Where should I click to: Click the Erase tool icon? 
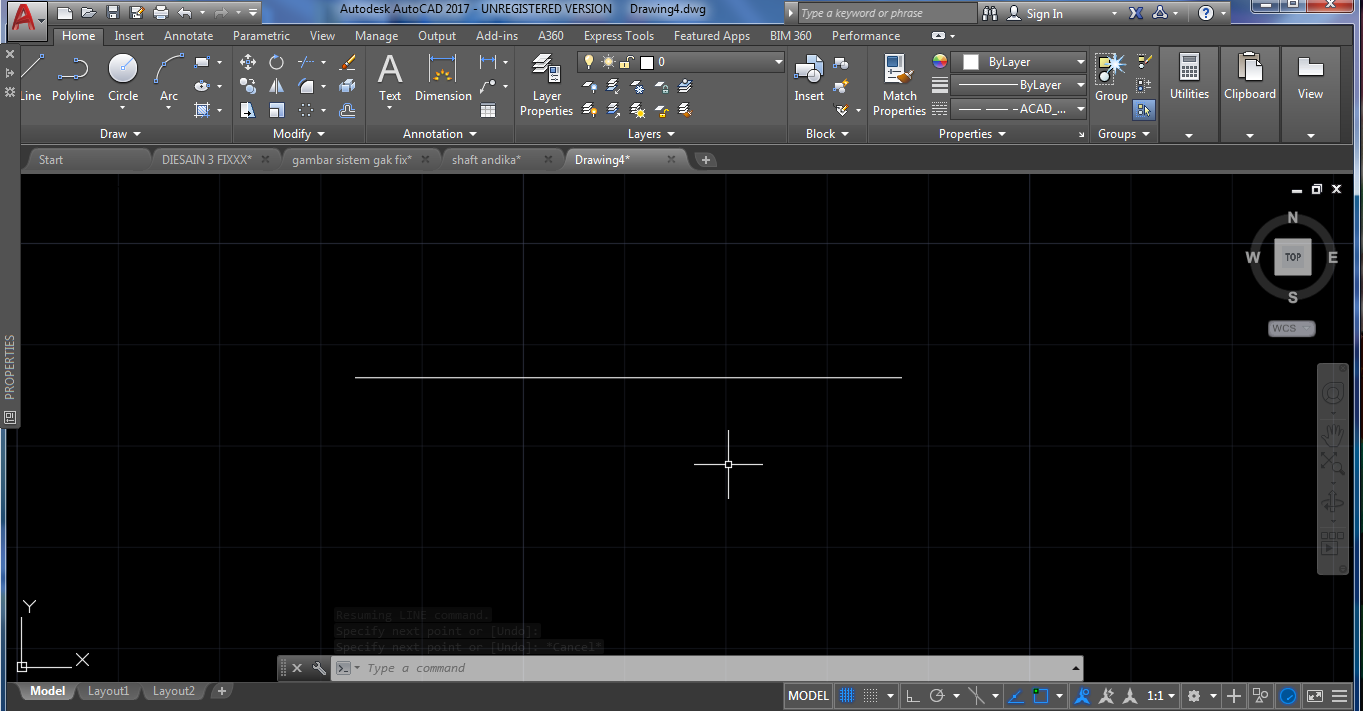(347, 62)
